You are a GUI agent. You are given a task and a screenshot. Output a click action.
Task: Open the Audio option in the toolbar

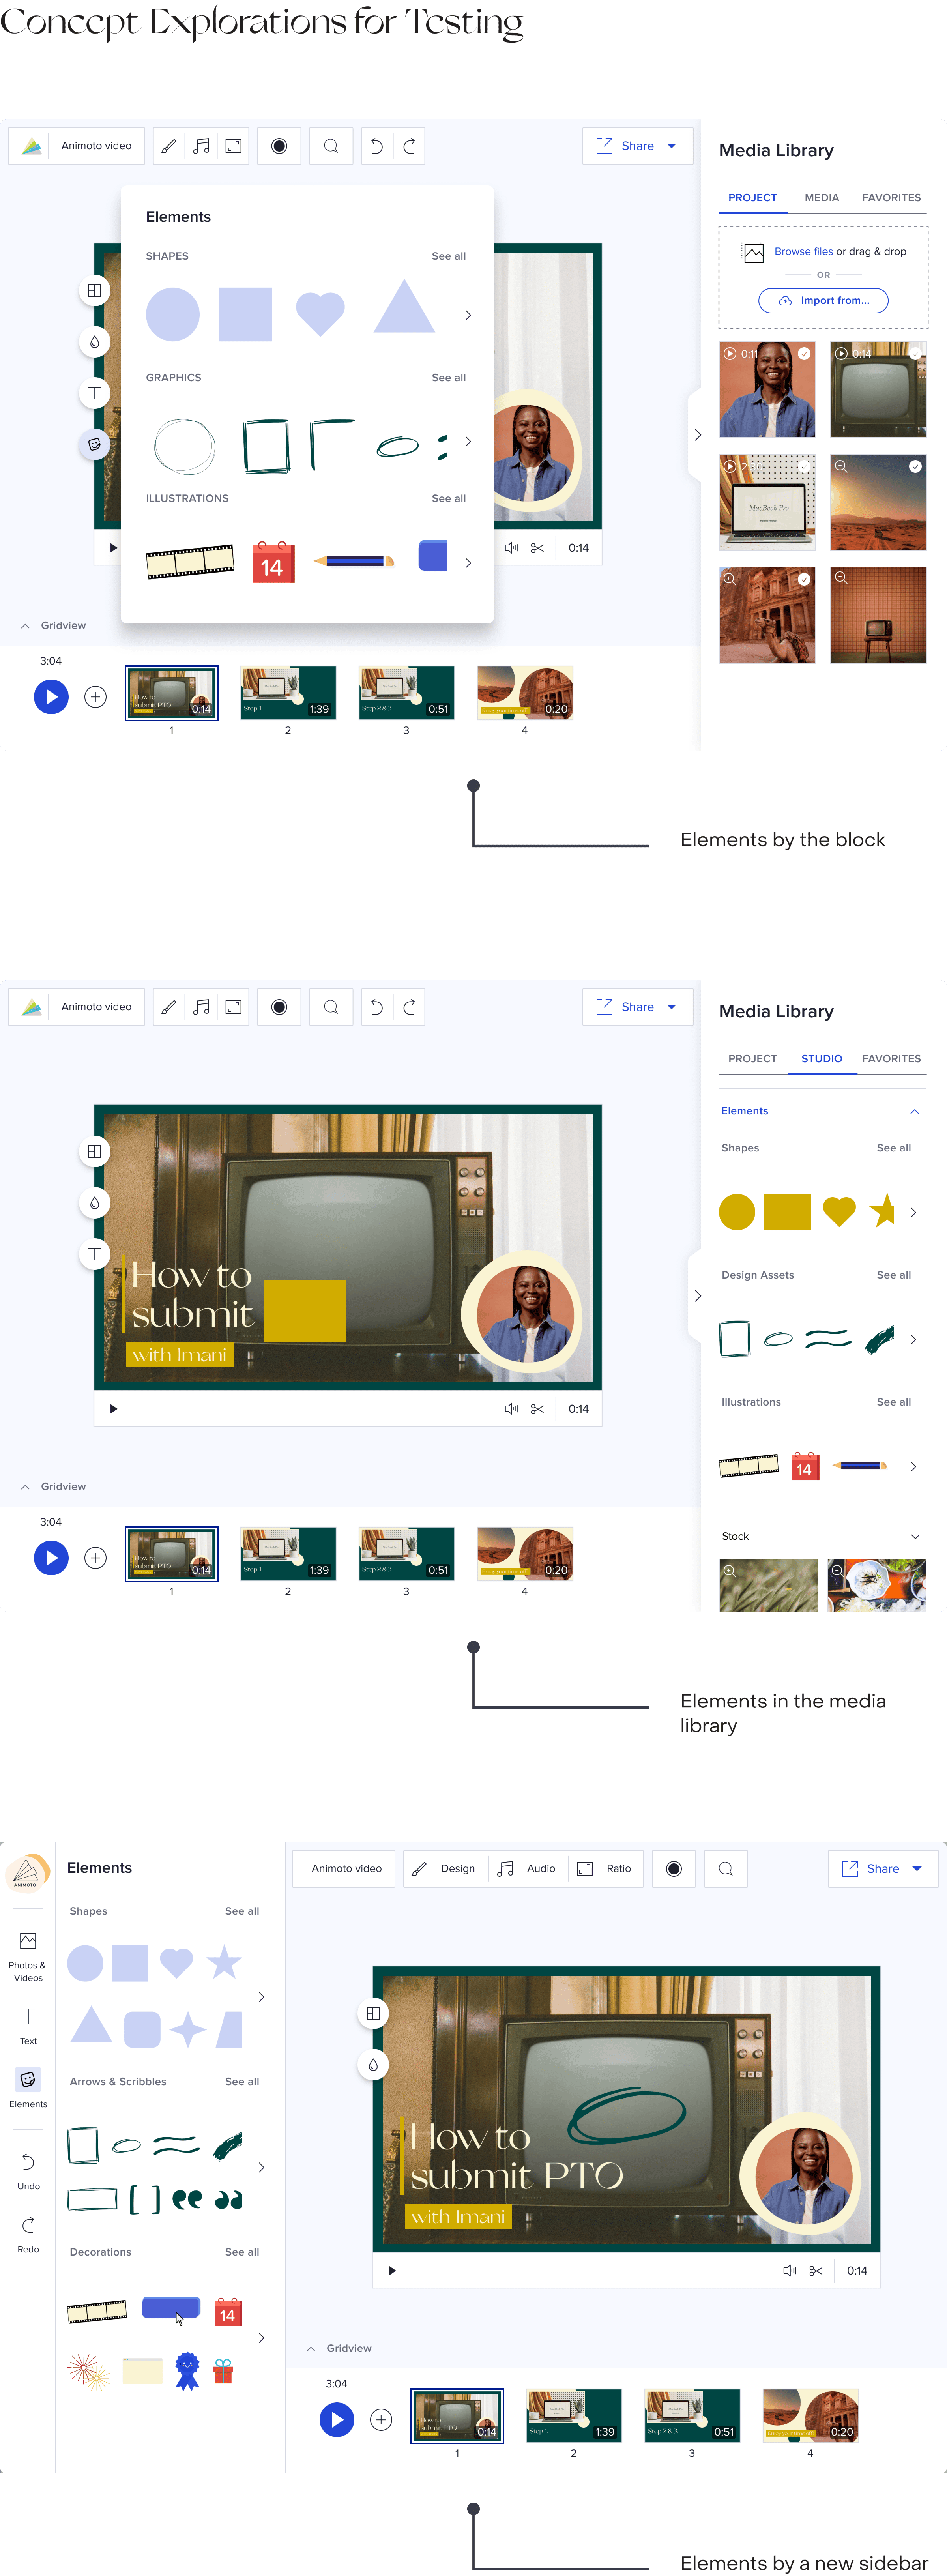pyautogui.click(x=528, y=1869)
